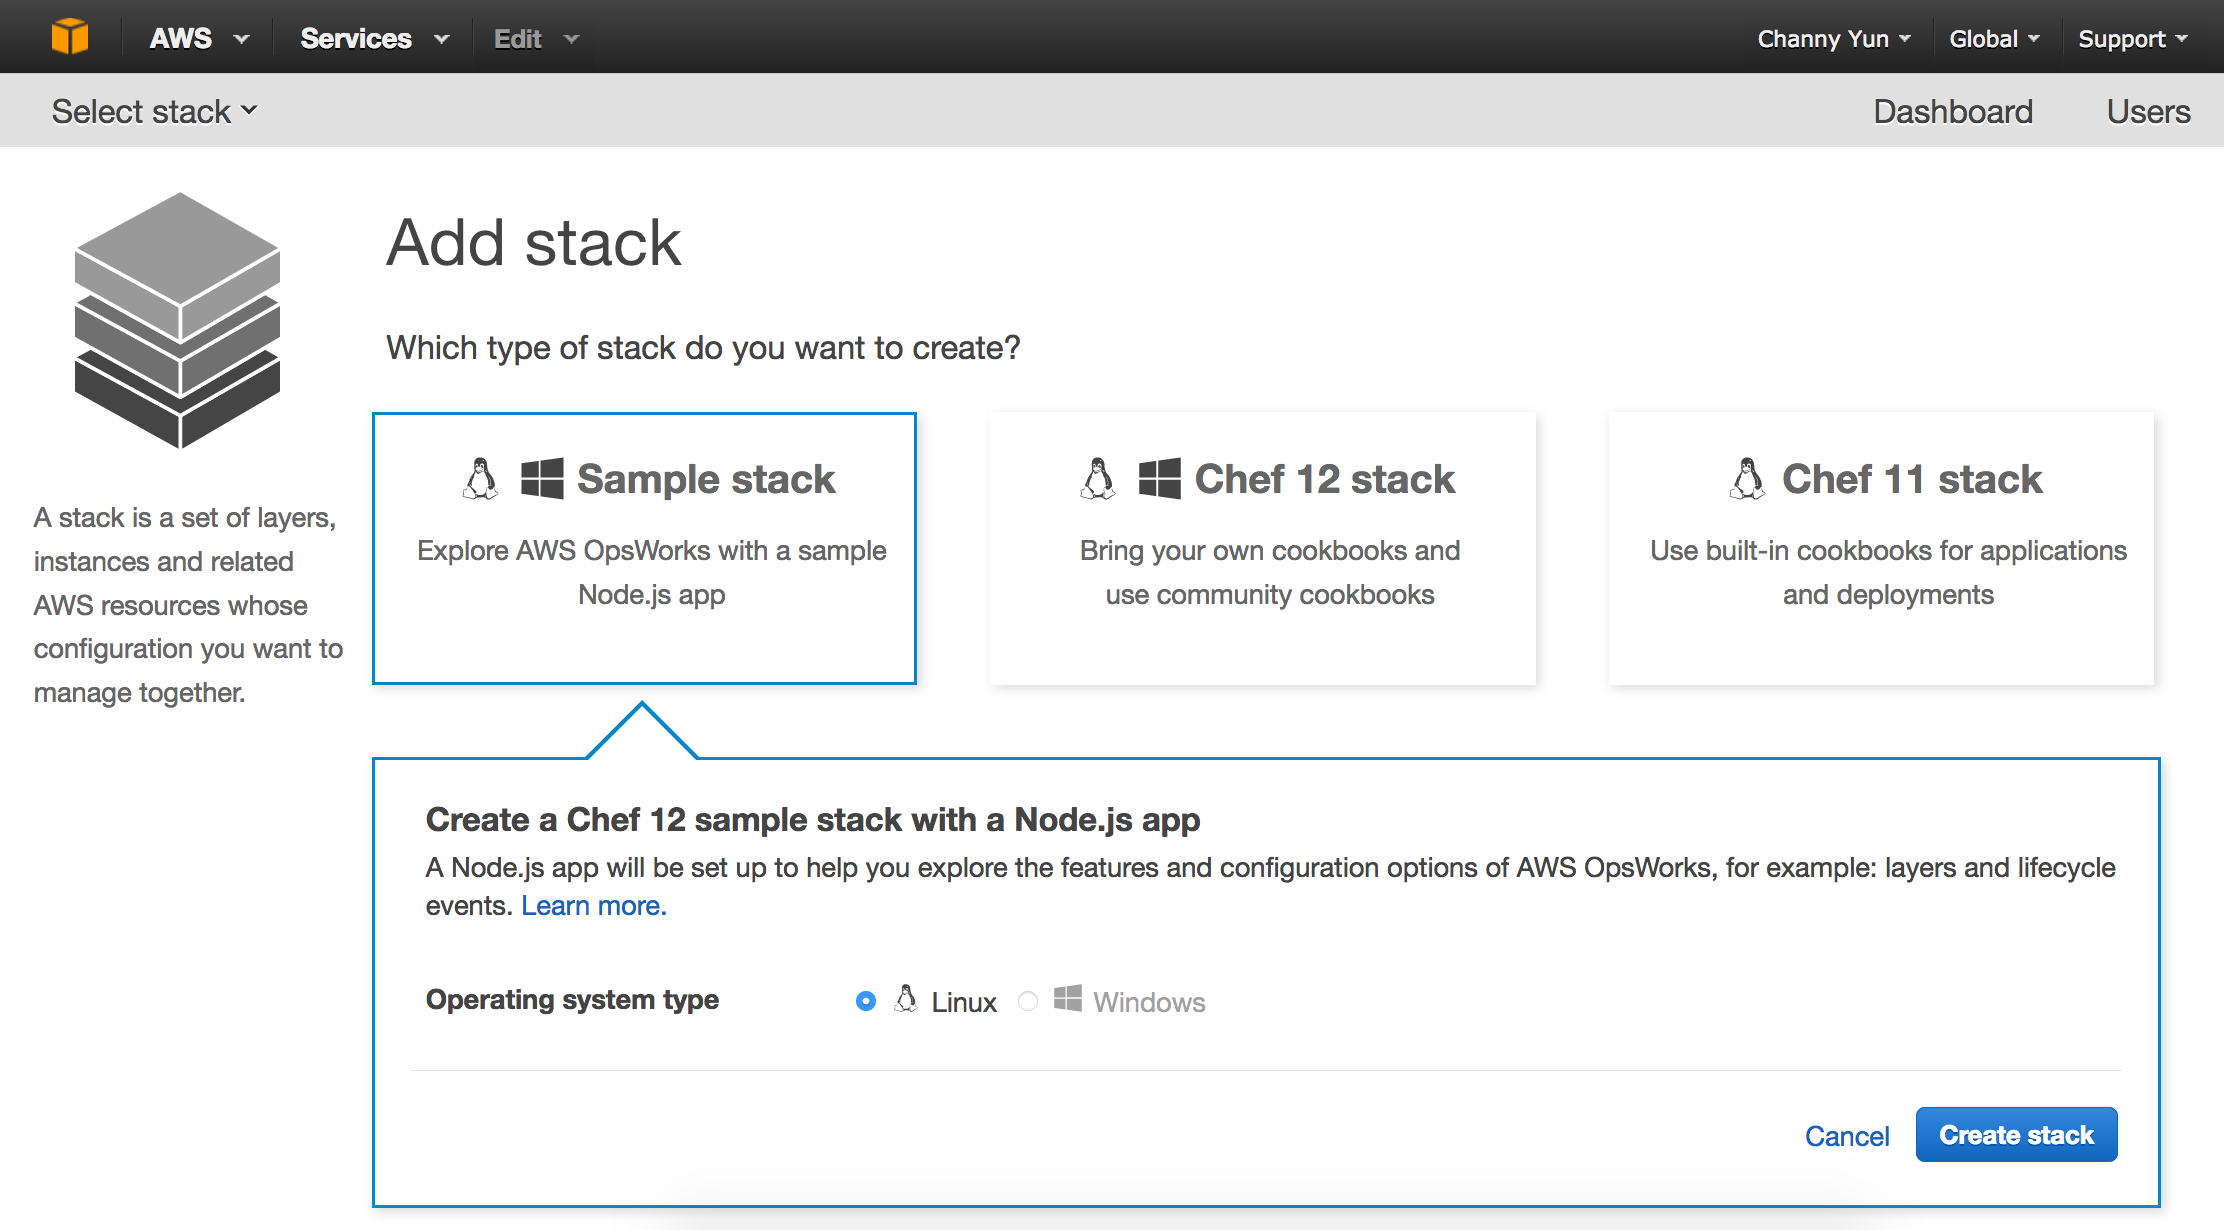Click the AWS orange cube logo
The image size is (2224, 1230).
click(x=70, y=37)
